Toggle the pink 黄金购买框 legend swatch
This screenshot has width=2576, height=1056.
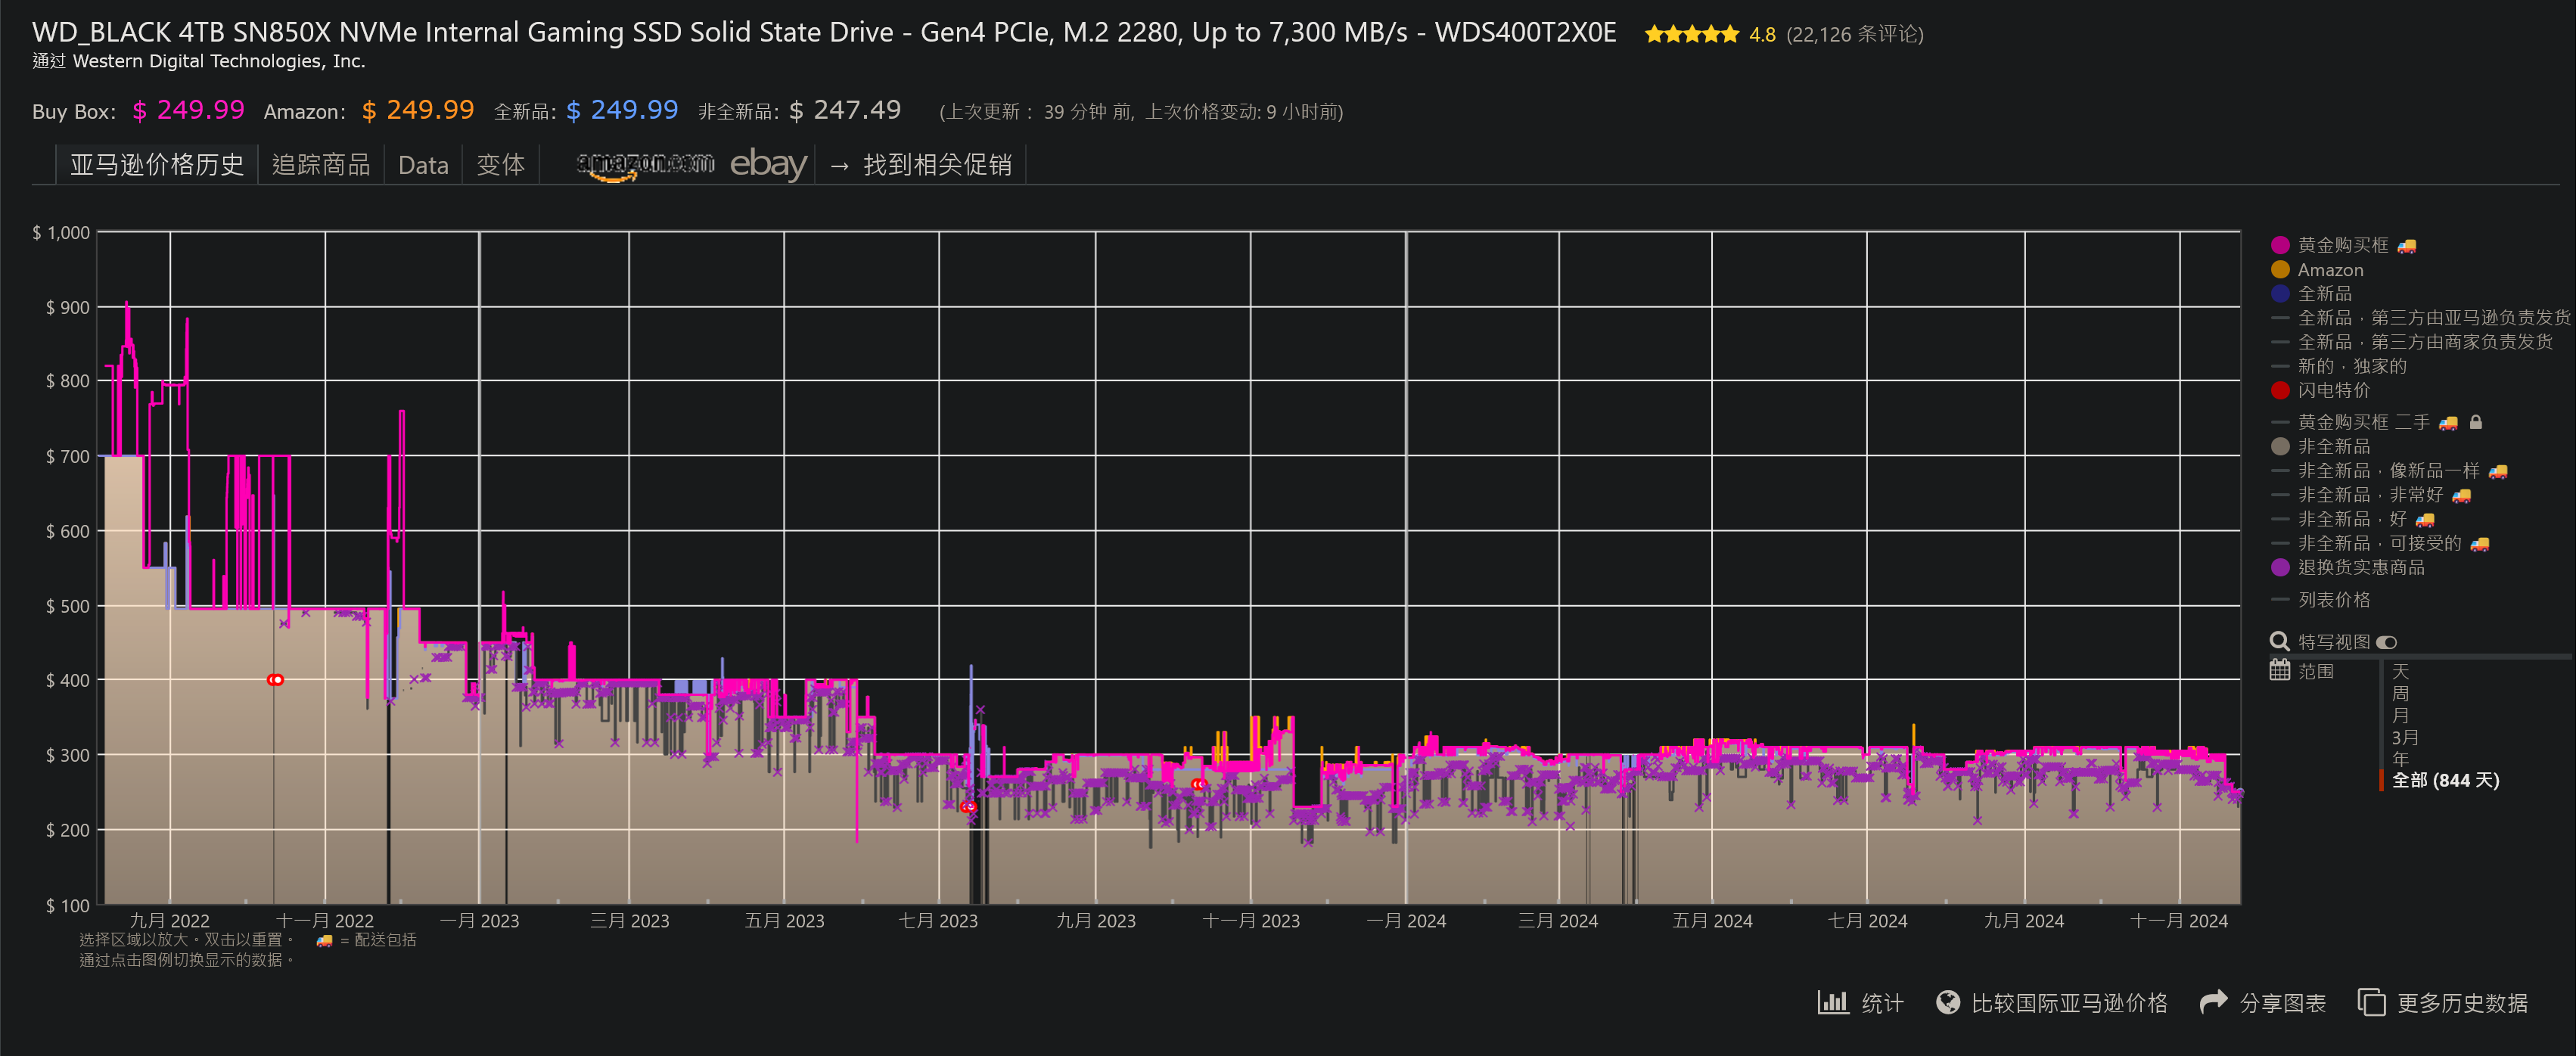[x=2280, y=245]
